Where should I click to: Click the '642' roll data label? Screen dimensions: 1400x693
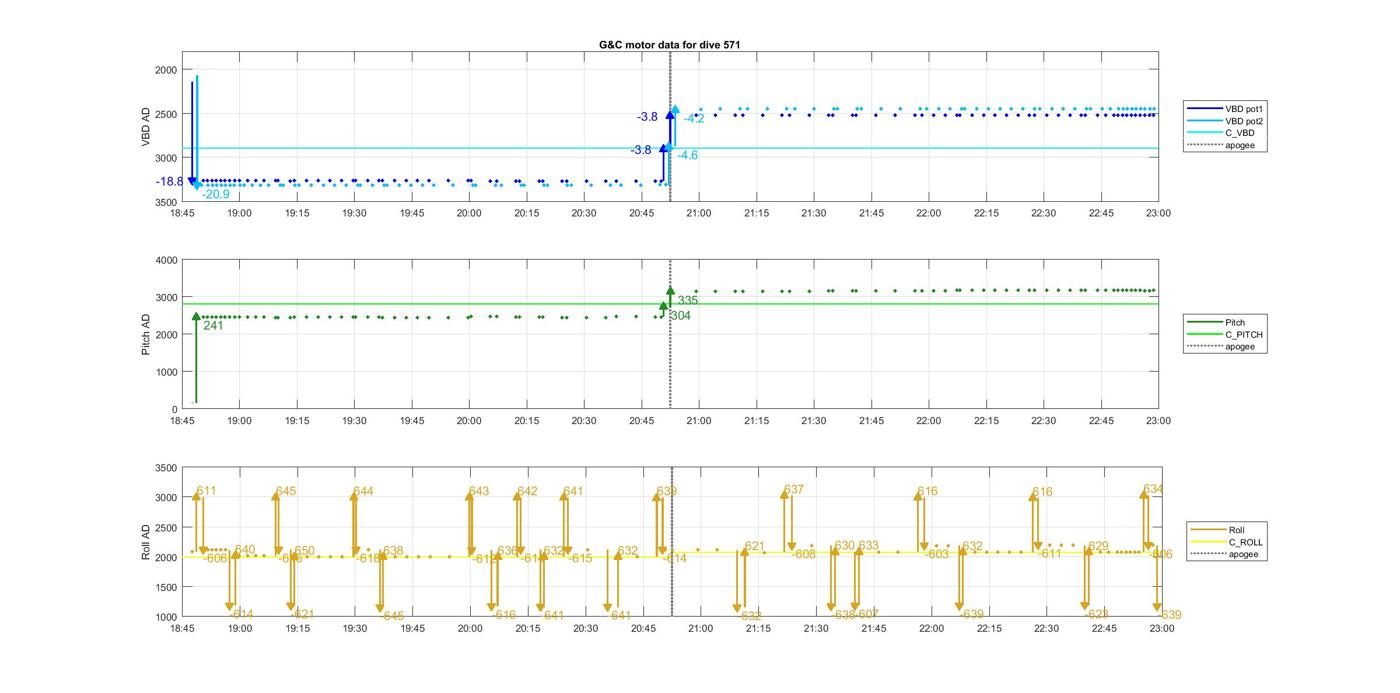(x=527, y=491)
